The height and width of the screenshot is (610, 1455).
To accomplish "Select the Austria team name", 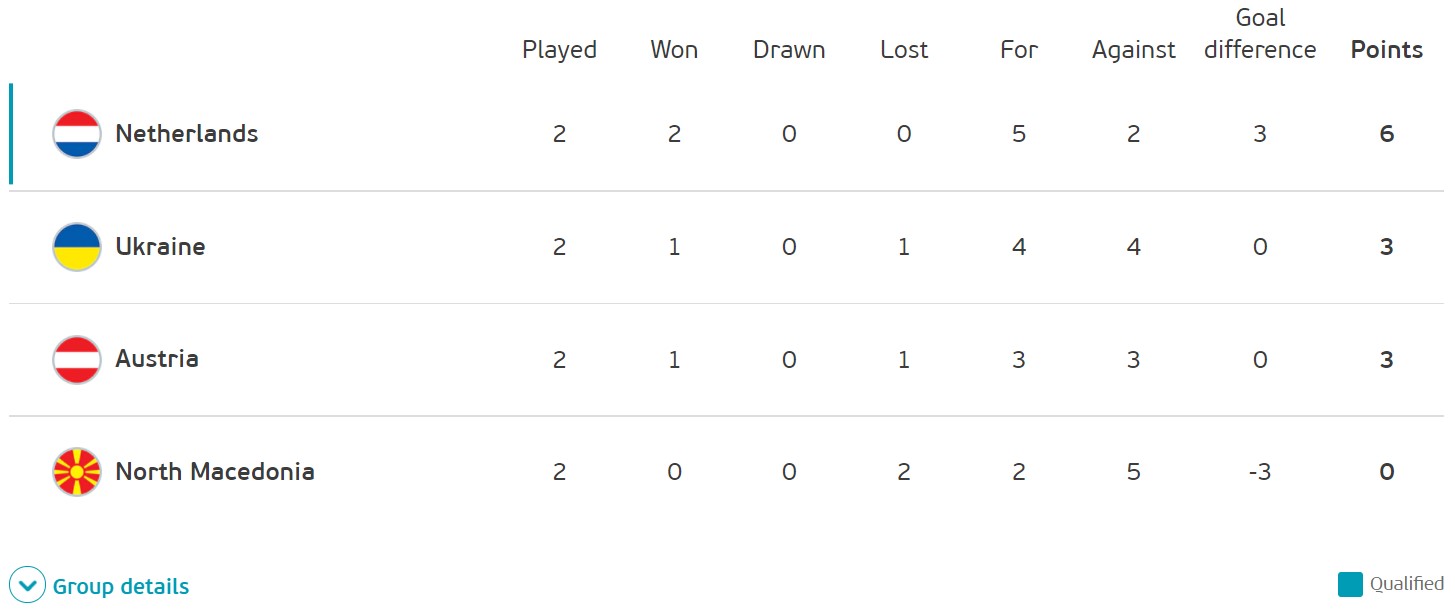I will click(157, 359).
